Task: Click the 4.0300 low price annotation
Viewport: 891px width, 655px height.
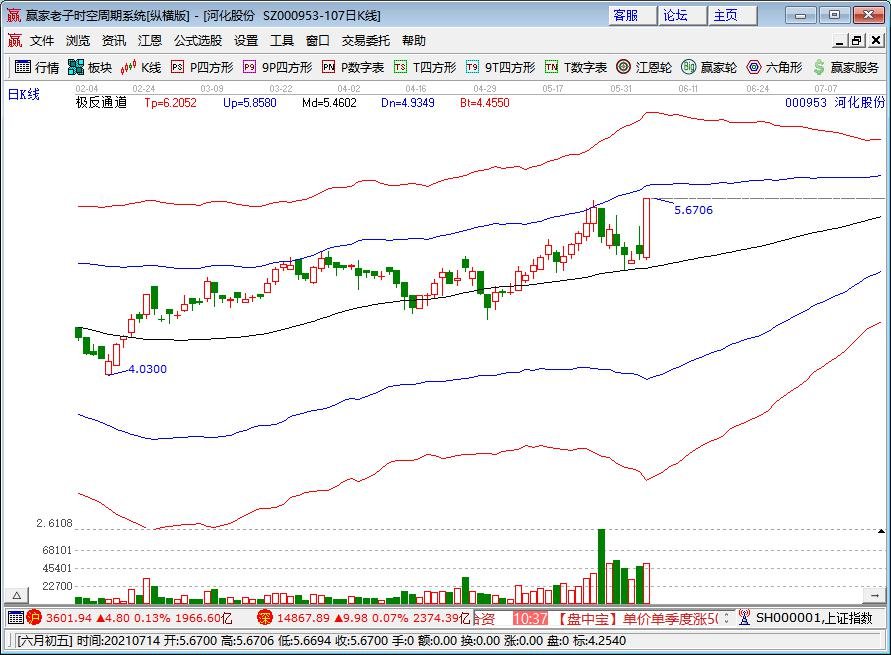Action: pos(147,369)
